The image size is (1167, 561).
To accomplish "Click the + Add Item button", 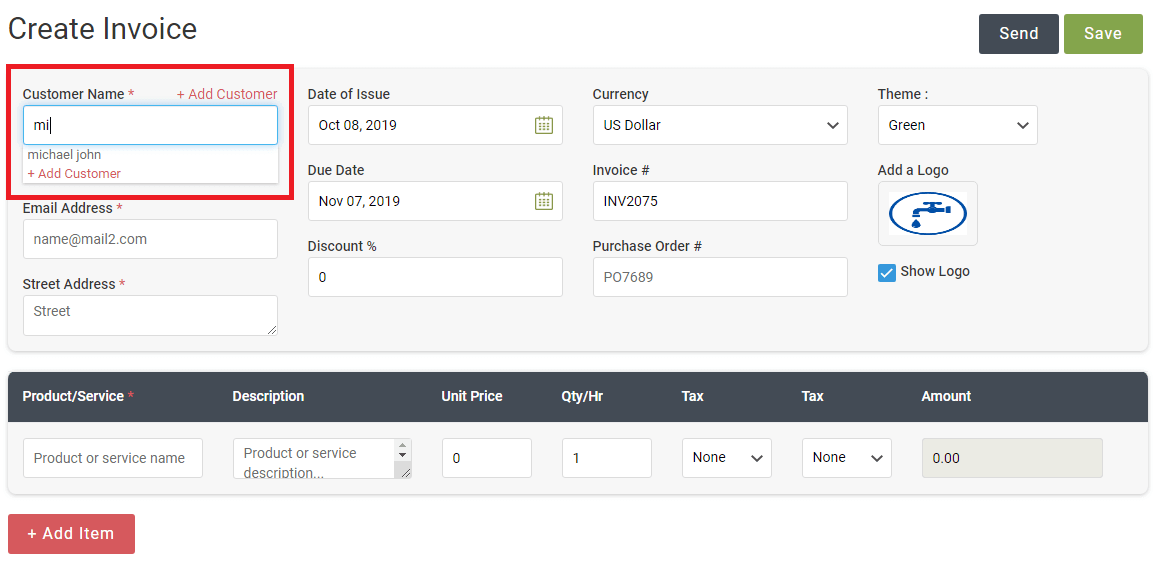I will click(71, 533).
